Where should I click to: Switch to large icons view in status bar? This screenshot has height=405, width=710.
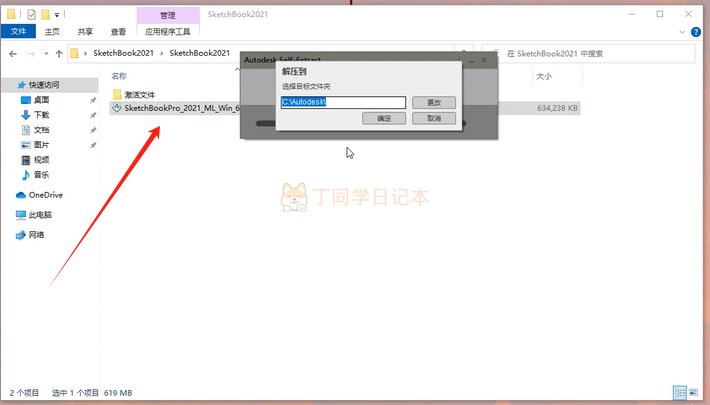coord(693,392)
